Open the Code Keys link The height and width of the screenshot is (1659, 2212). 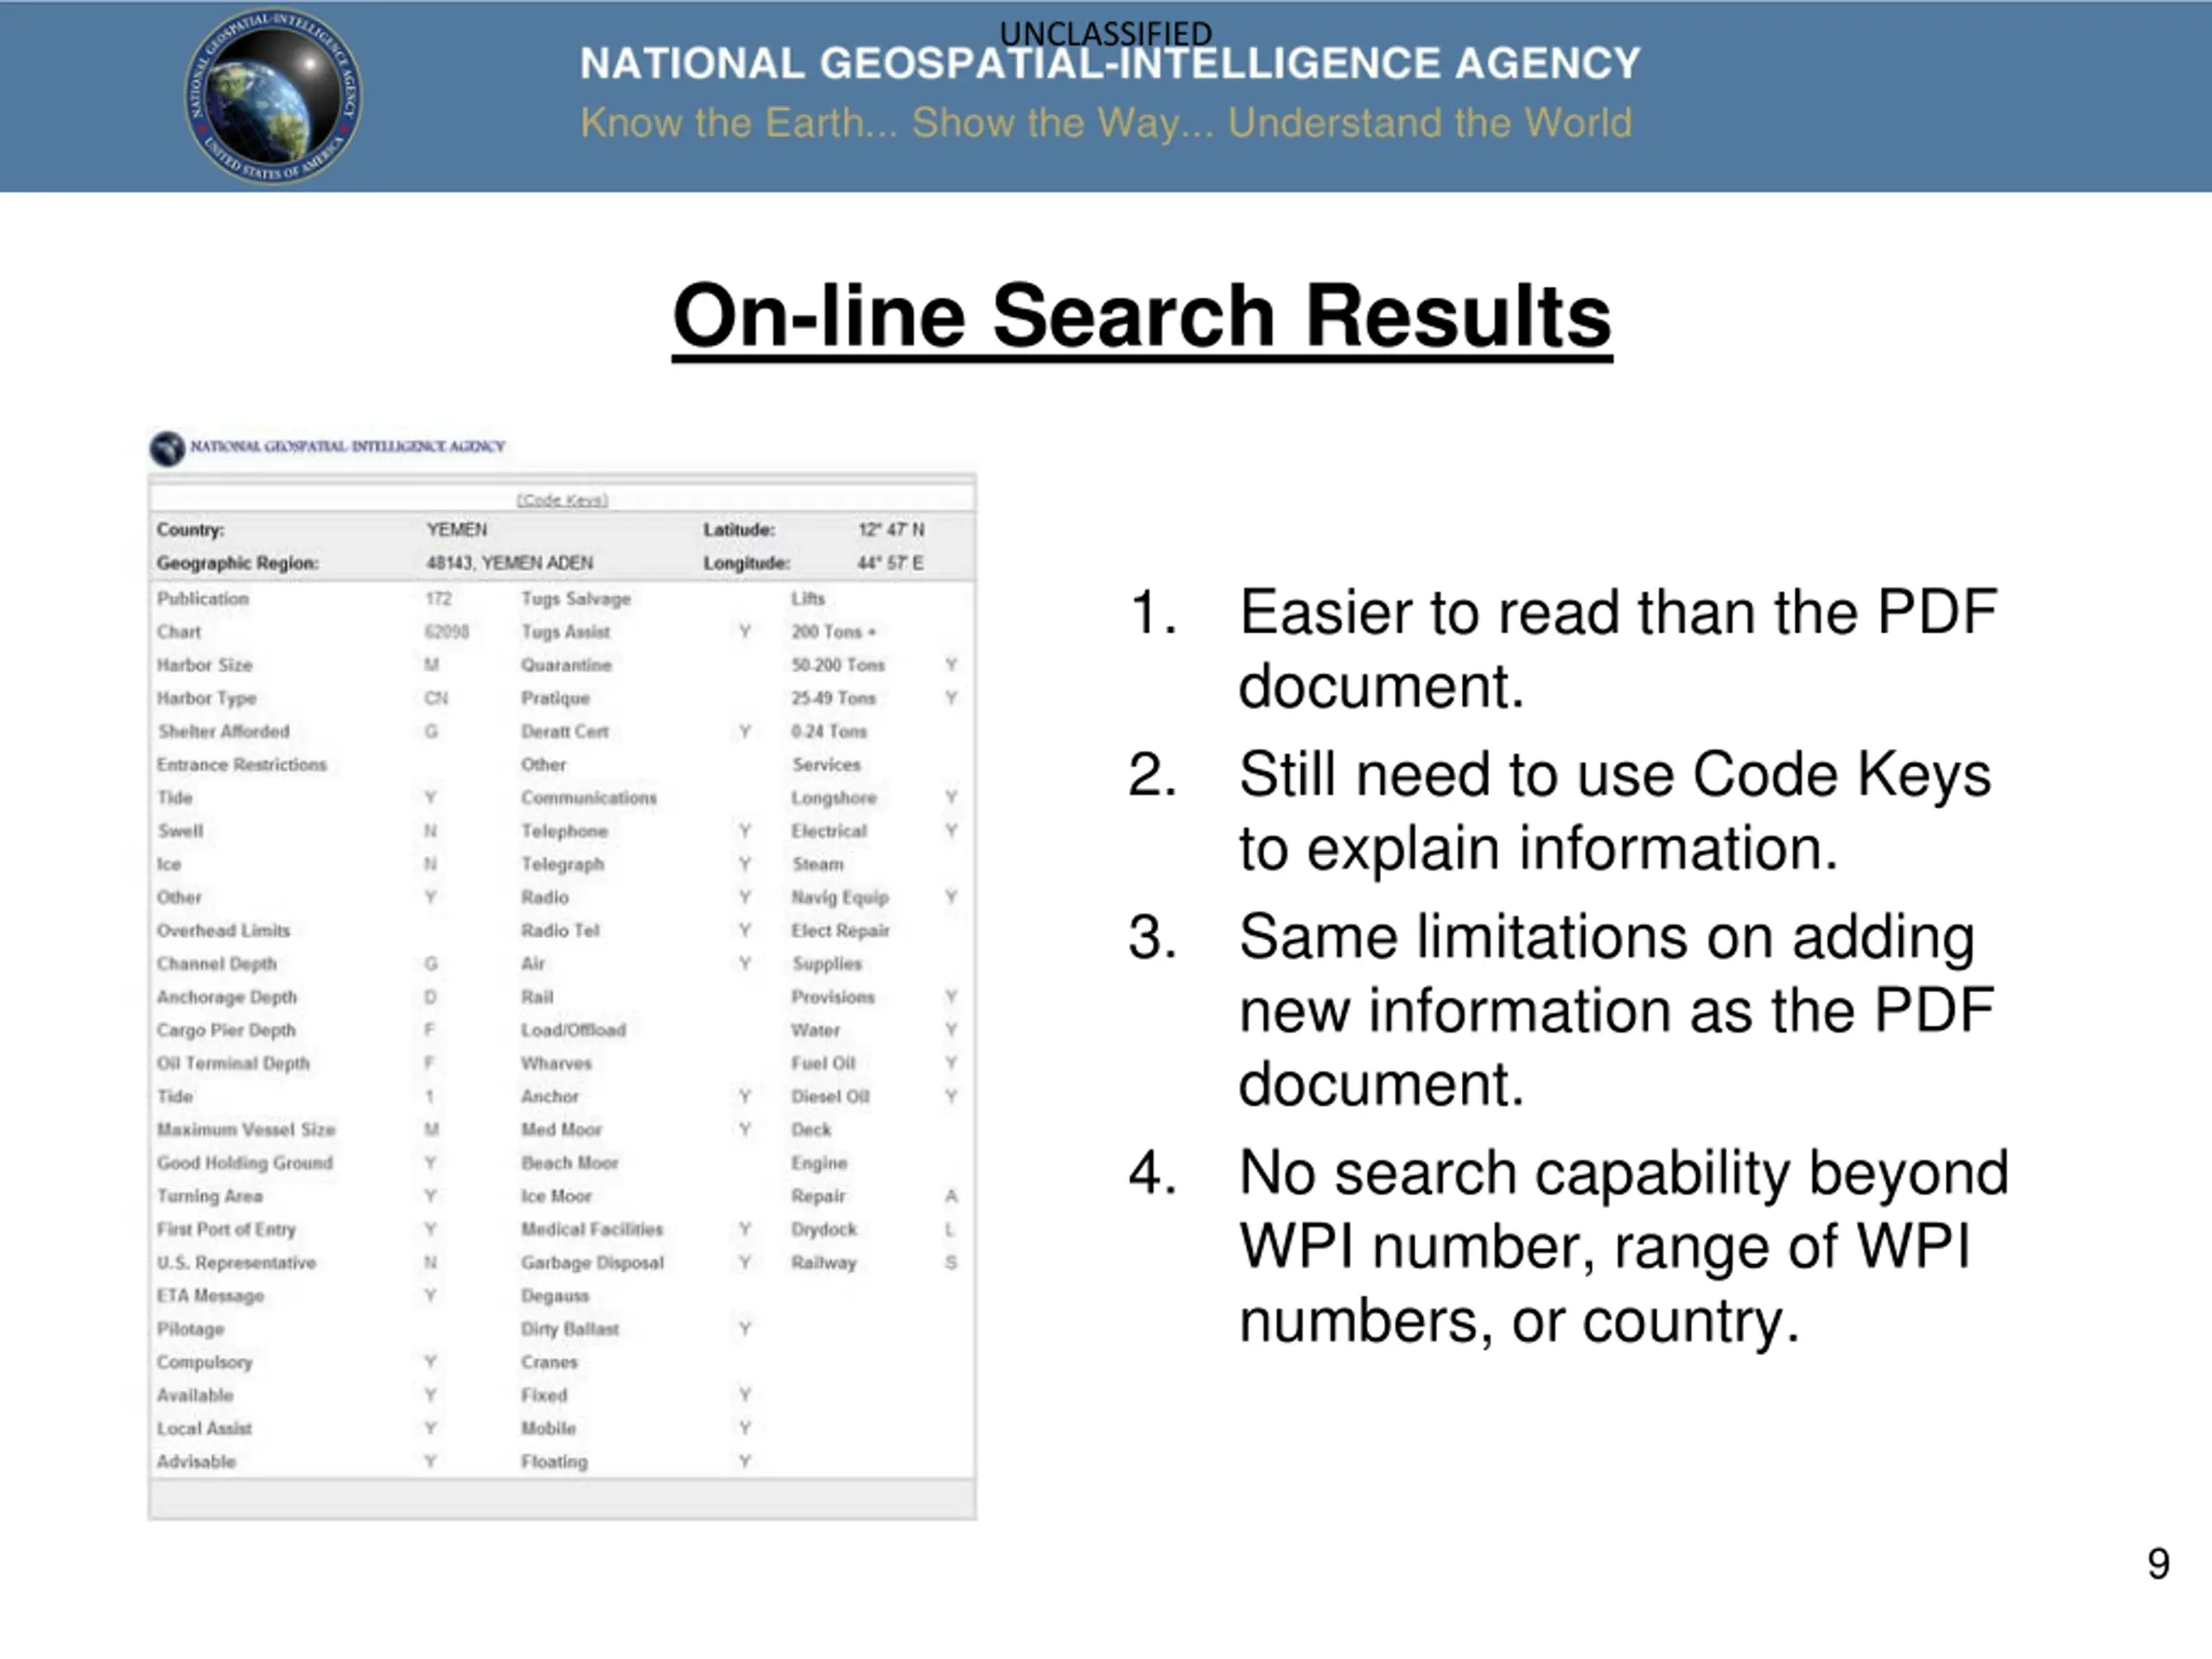click(562, 500)
